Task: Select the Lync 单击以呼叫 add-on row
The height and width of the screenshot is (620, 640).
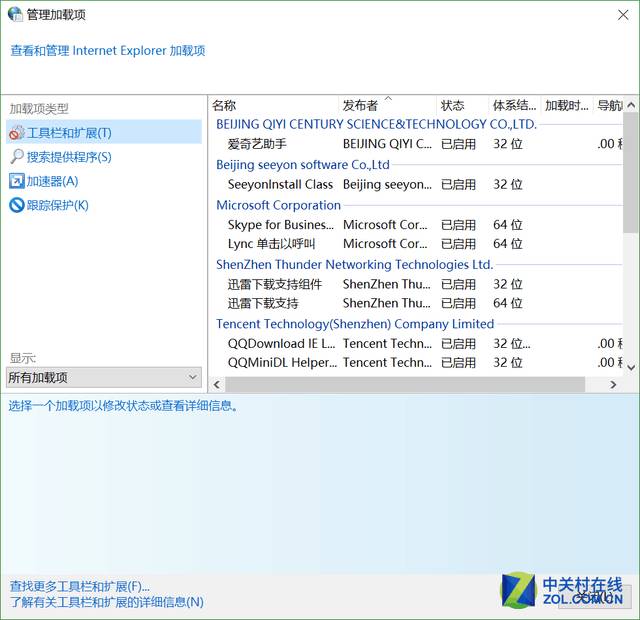Action: point(416,244)
